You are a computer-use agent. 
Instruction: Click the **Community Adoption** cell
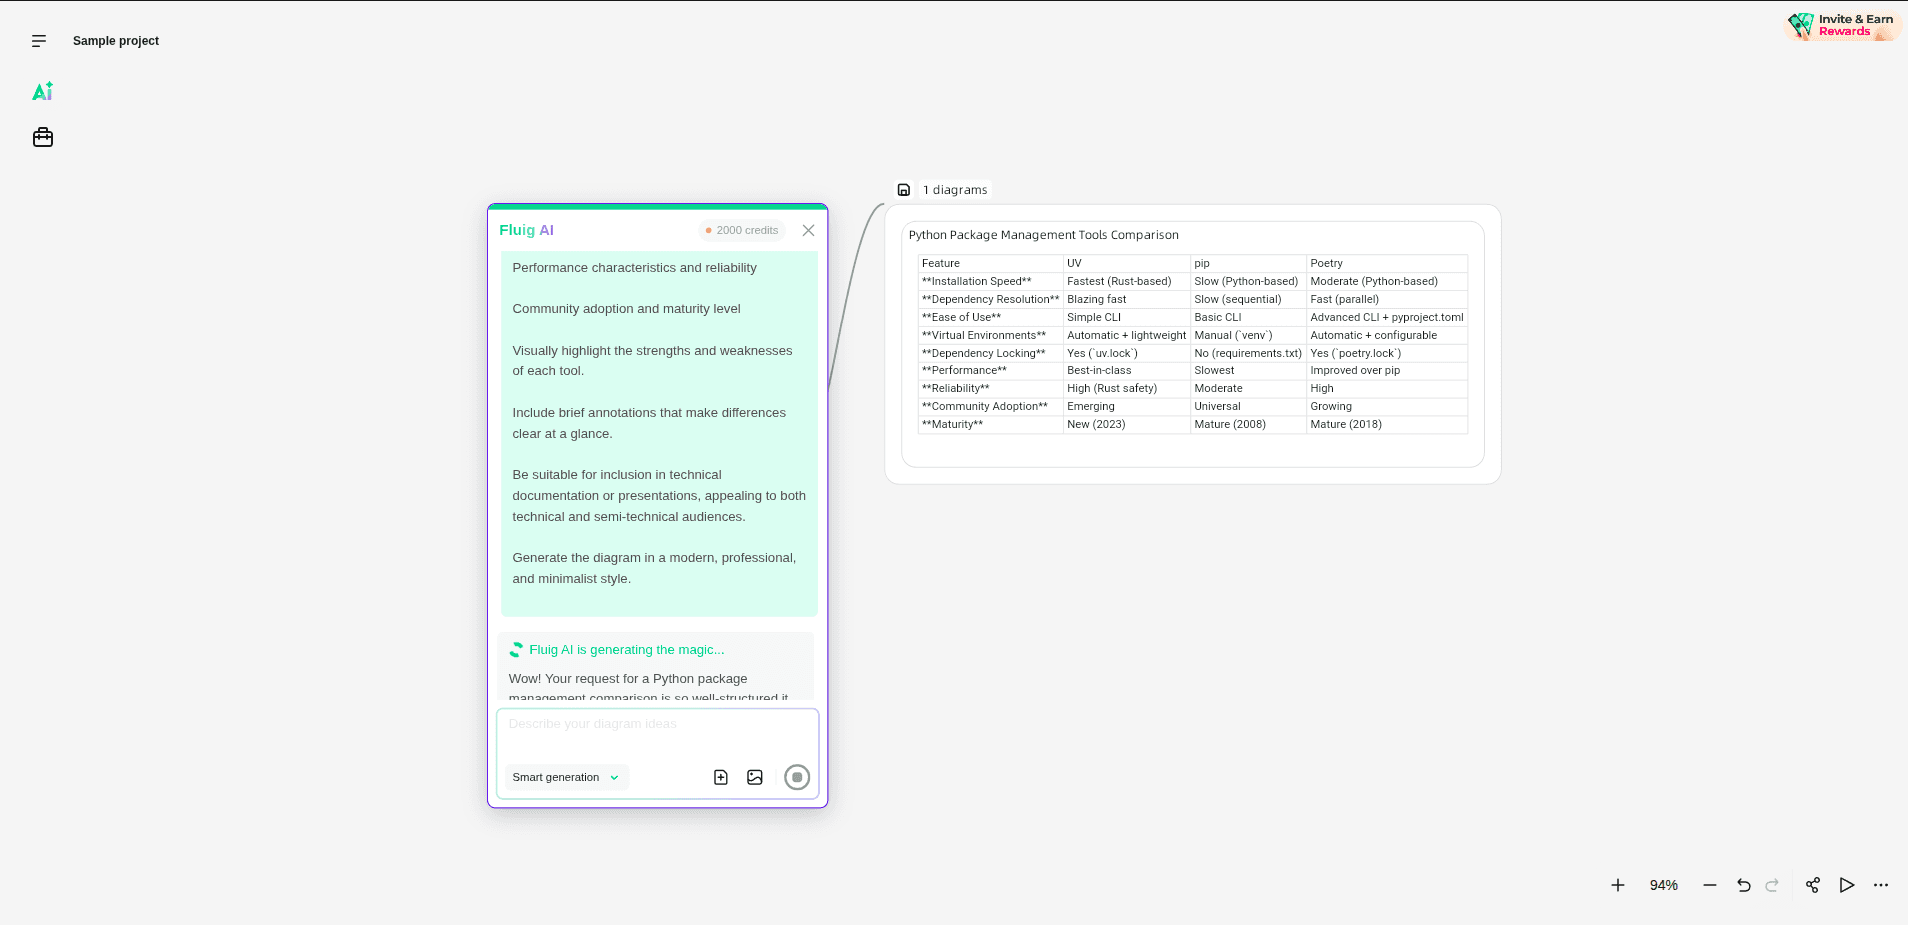pyautogui.click(x=990, y=406)
